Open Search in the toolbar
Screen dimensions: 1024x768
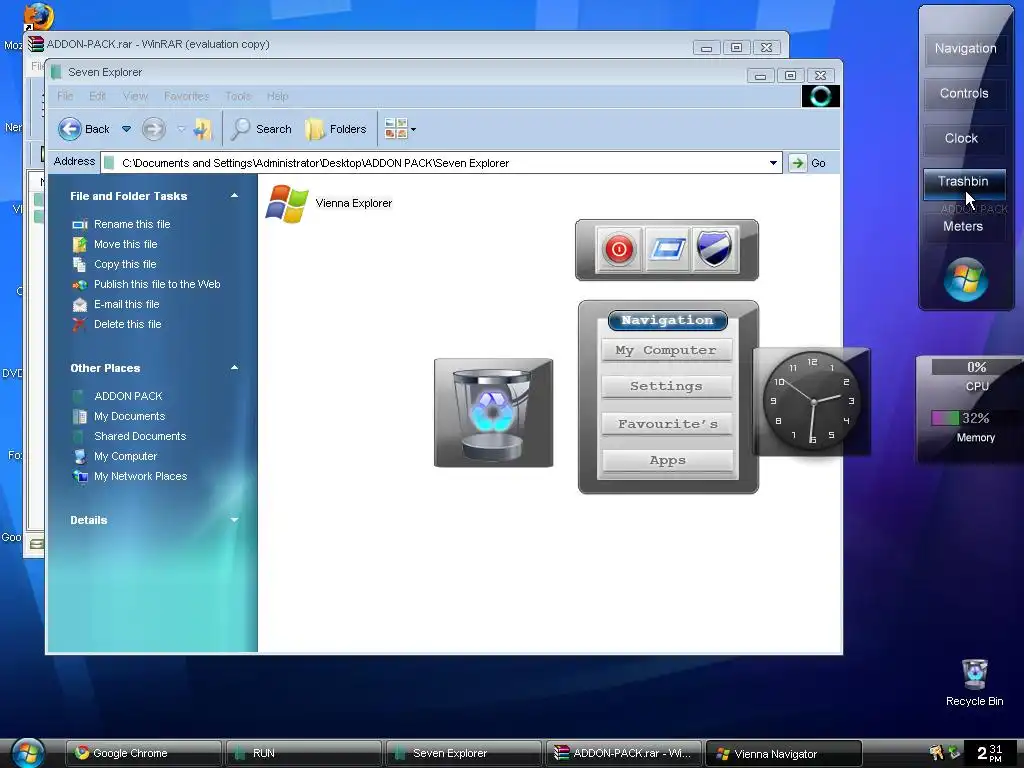pyautogui.click(x=261, y=129)
